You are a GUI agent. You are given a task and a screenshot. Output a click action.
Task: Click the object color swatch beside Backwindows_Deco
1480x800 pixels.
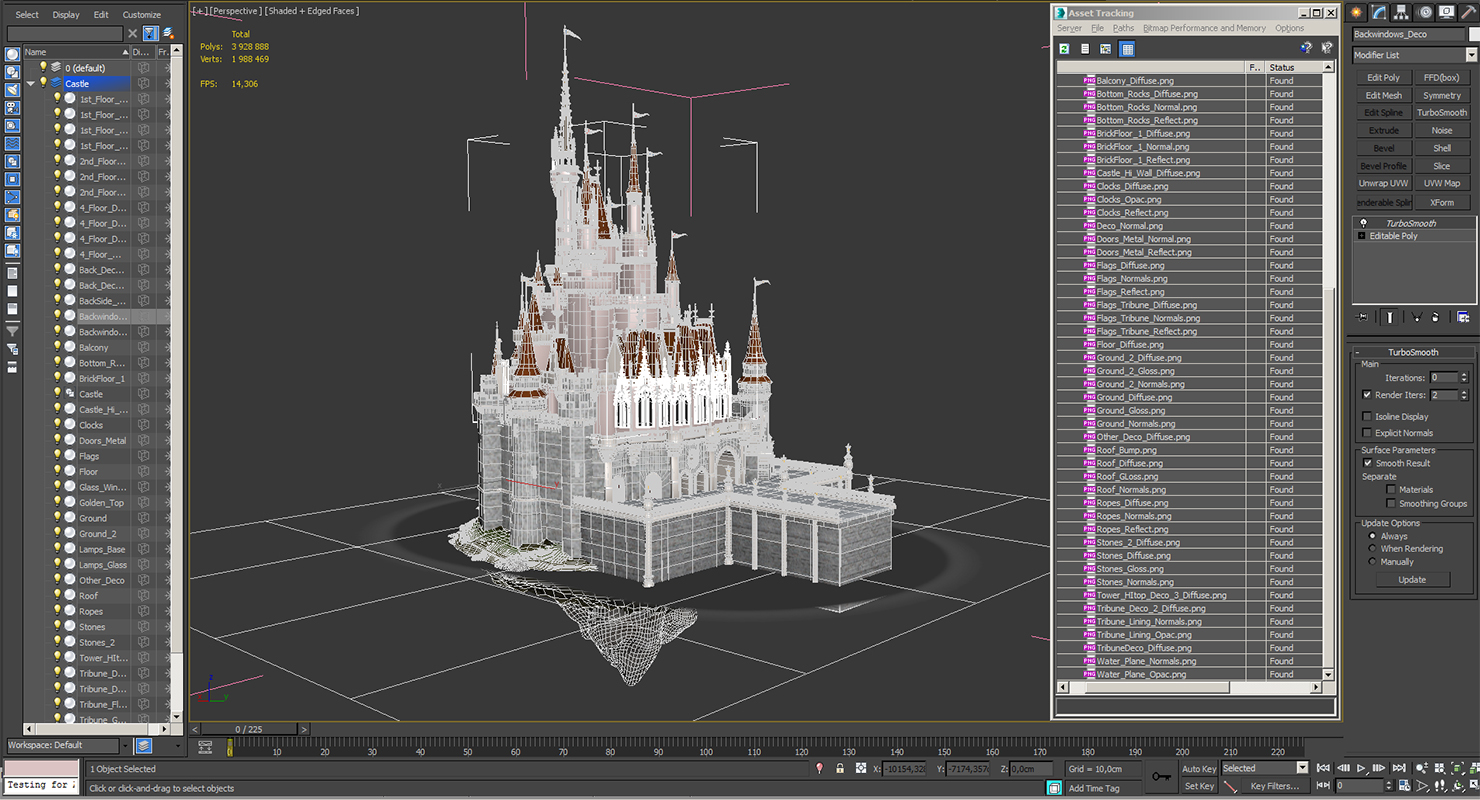[1472, 34]
